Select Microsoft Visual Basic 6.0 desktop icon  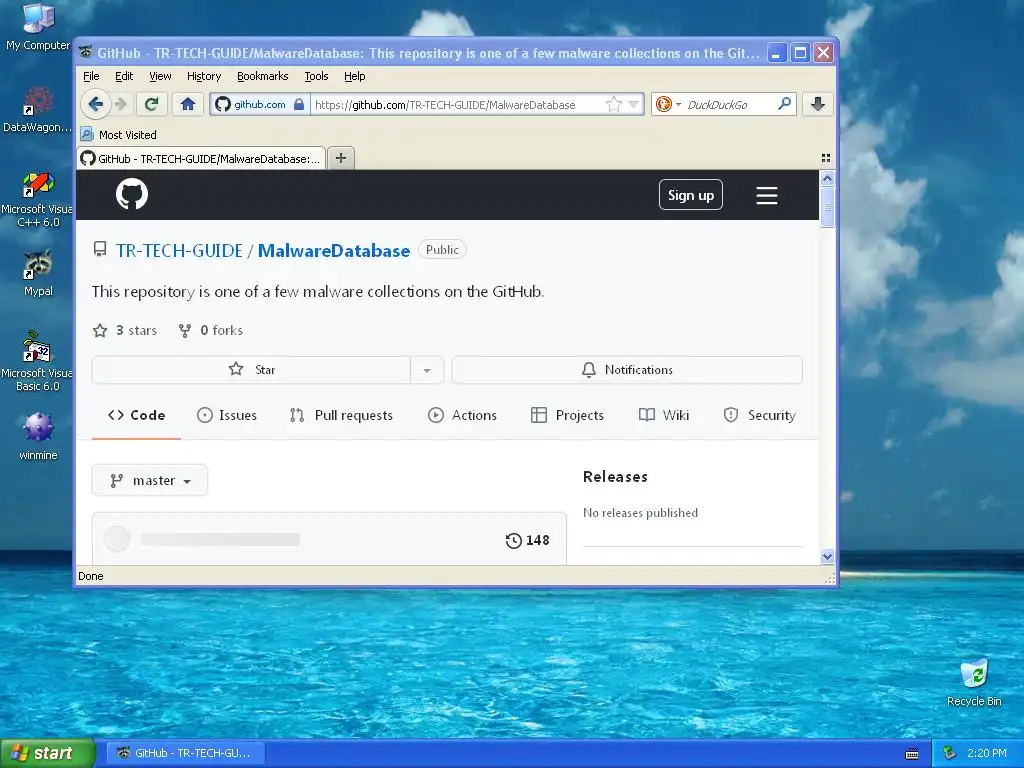click(x=38, y=361)
